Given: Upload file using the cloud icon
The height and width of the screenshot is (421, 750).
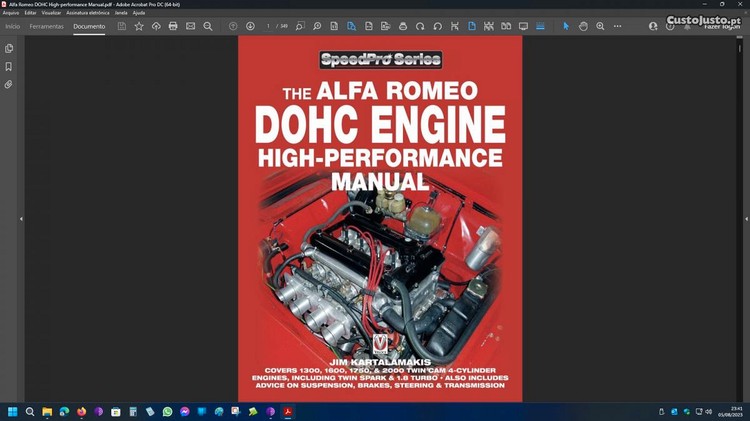Looking at the screenshot, I should point(156,26).
